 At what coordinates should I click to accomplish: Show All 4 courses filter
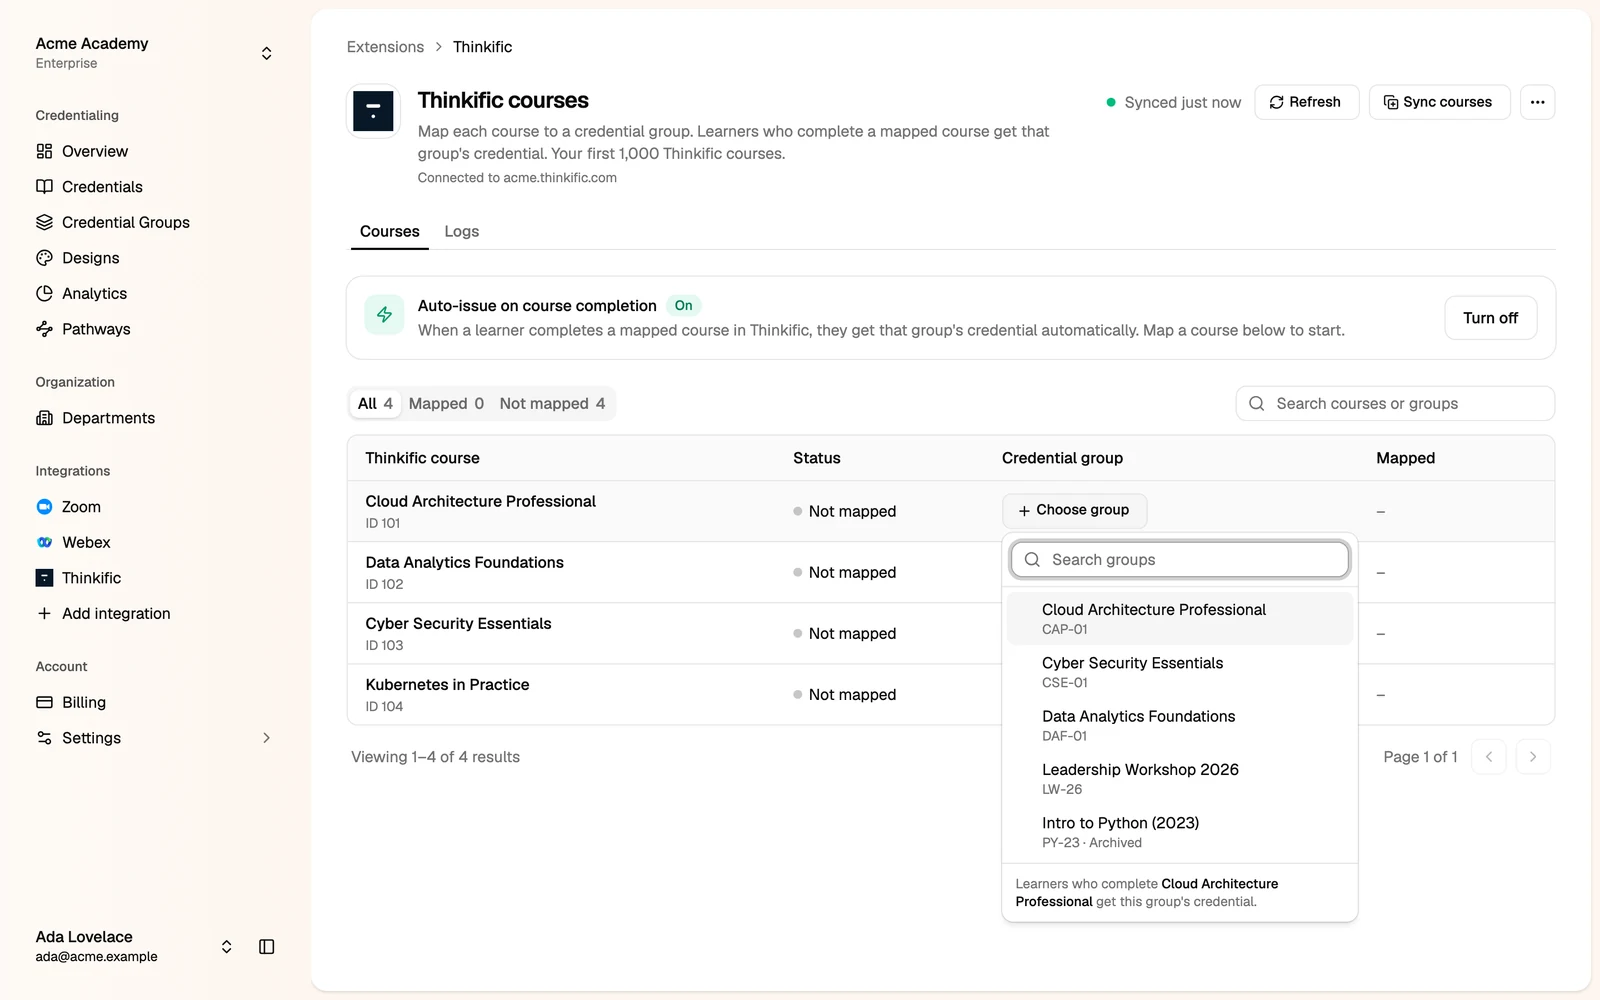click(375, 404)
